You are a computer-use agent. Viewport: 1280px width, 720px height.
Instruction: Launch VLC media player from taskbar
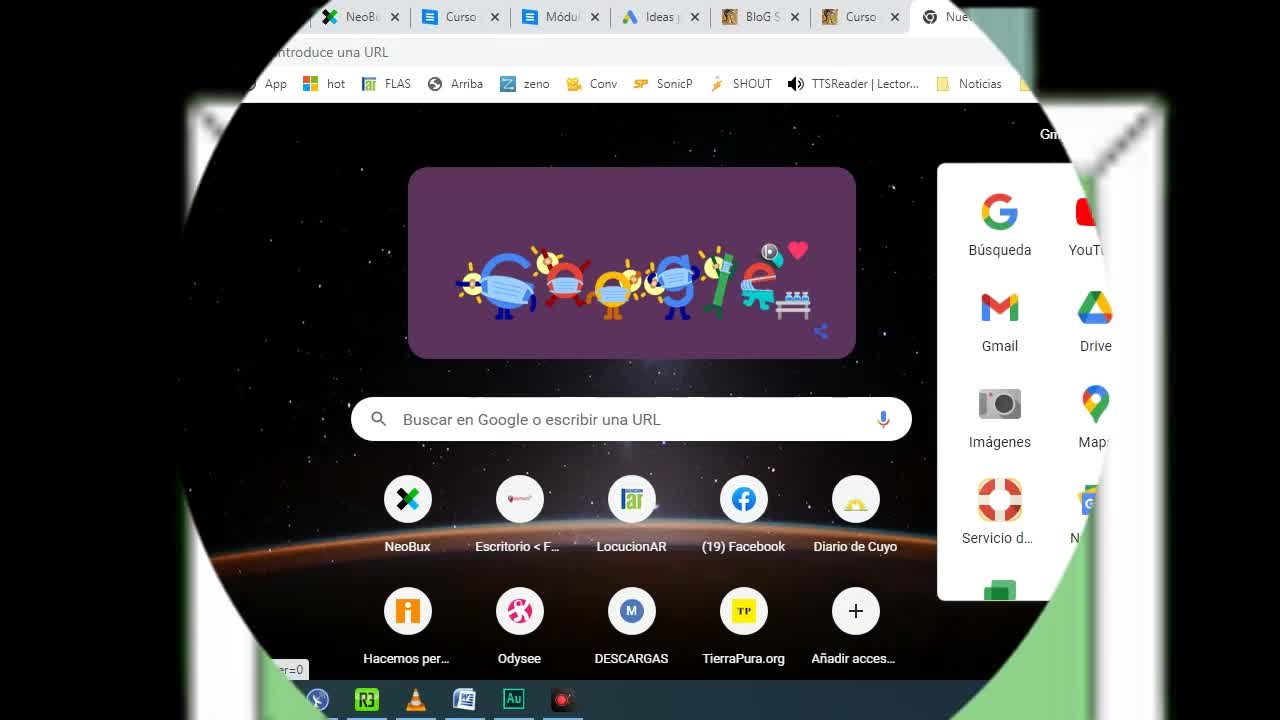coord(416,700)
